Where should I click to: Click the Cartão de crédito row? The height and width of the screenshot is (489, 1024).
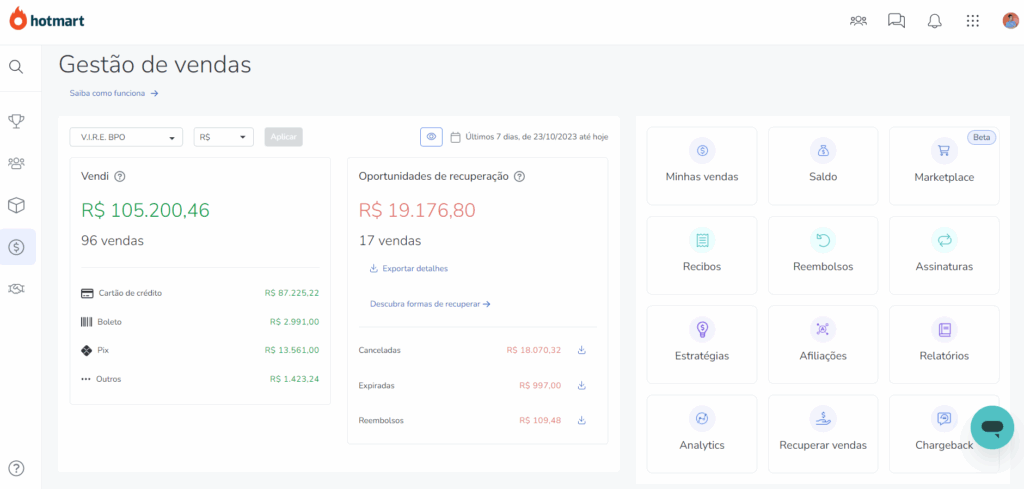(200, 293)
